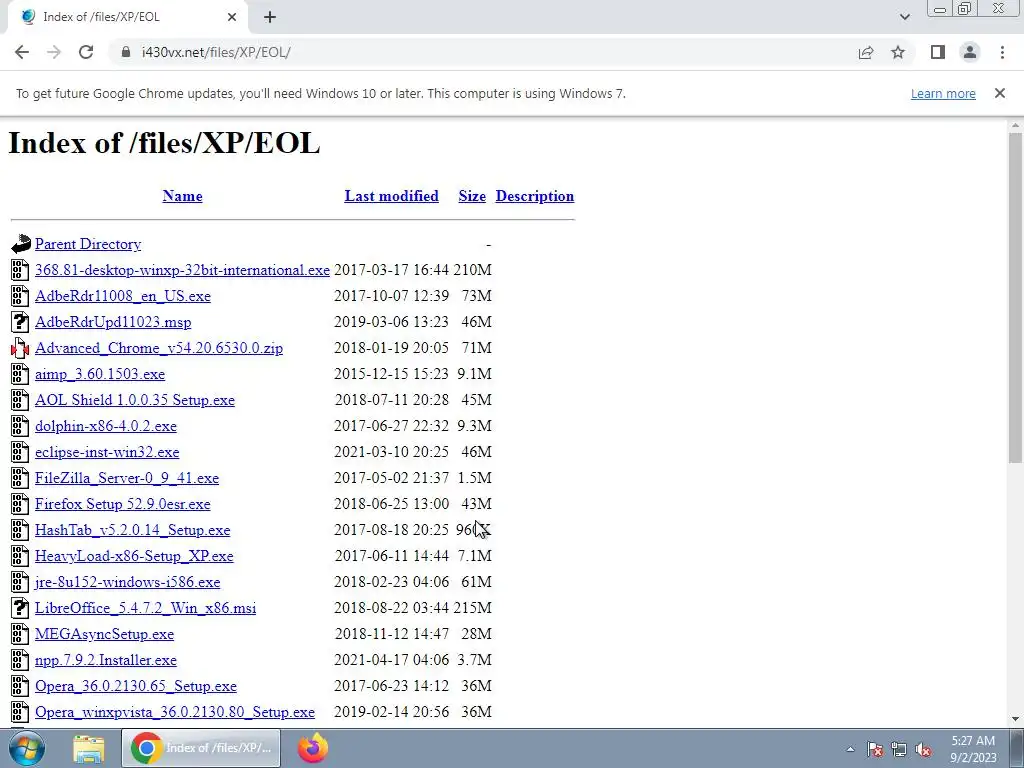Screen dimensions: 1024x768
Task: Download jre-8u152-windows-i586.exe
Action: pos(127,582)
